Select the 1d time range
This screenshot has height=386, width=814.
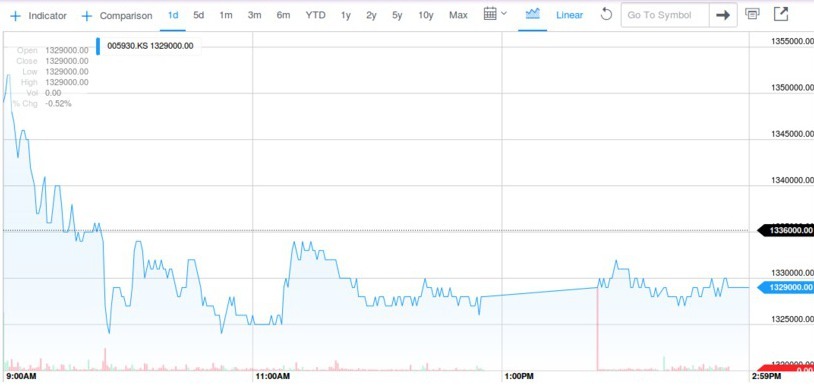[173, 15]
